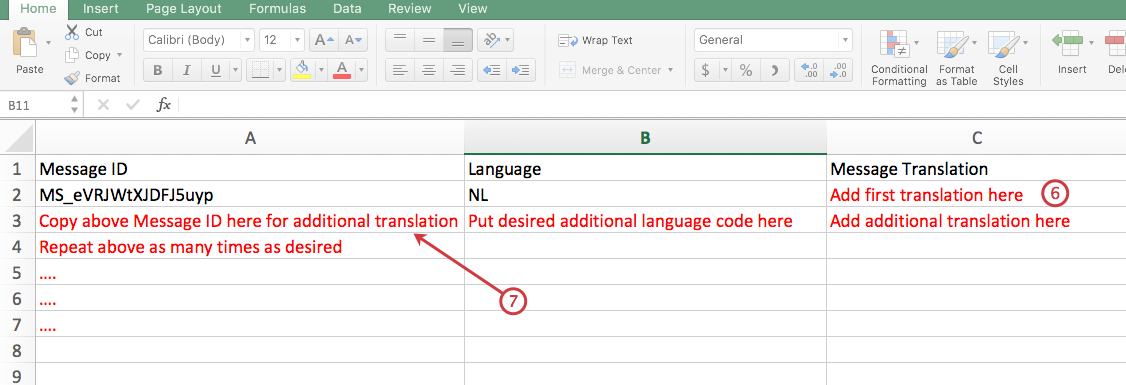Open the Merge & Center dropdown arrow
Image resolution: width=1126 pixels, height=385 pixels.
pyautogui.click(x=671, y=70)
